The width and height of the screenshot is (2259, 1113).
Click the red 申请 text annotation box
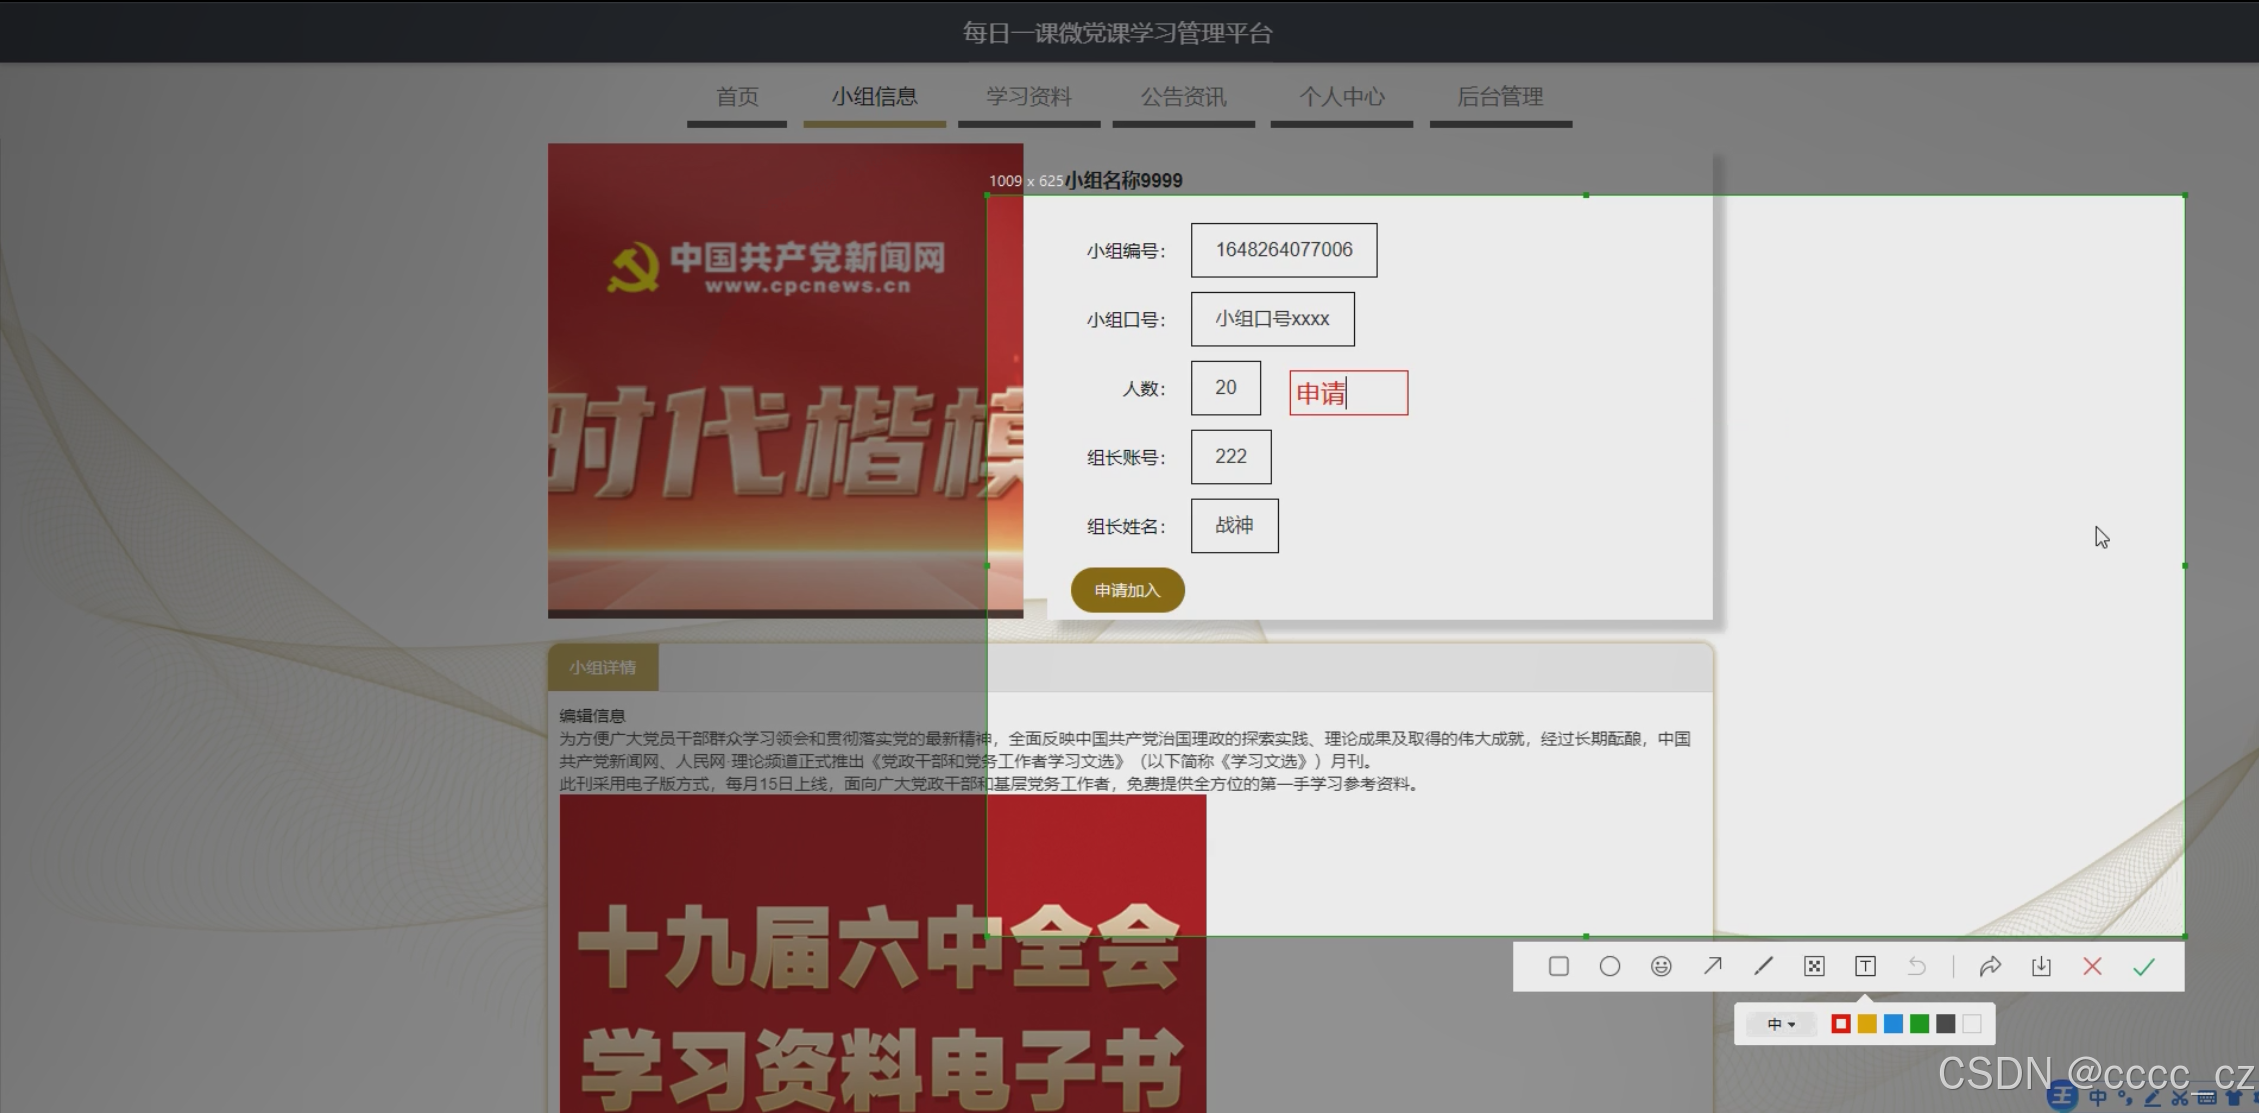coord(1348,393)
